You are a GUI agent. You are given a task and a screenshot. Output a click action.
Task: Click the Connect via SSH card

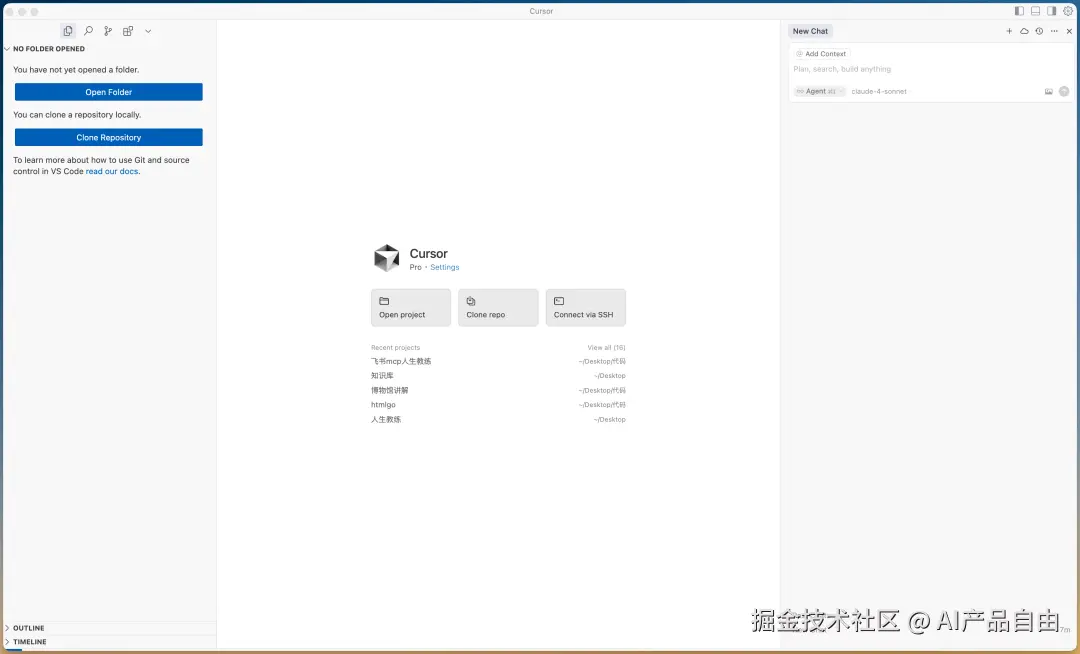(x=585, y=308)
